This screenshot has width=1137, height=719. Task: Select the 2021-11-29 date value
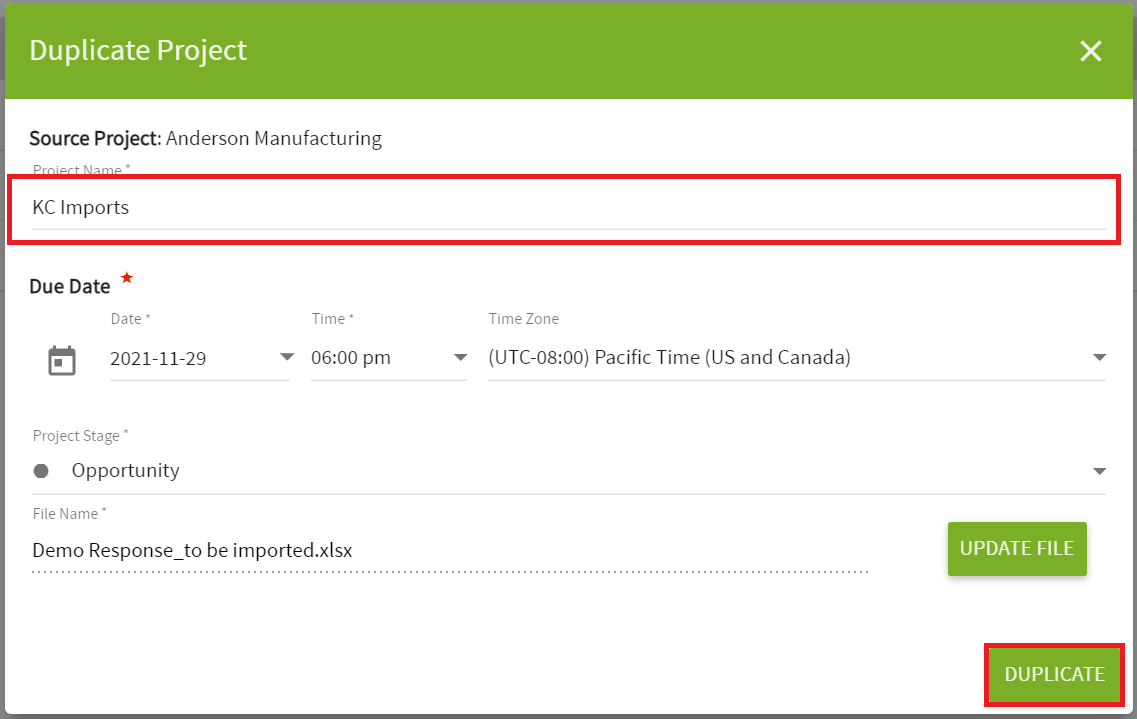pyautogui.click(x=158, y=358)
